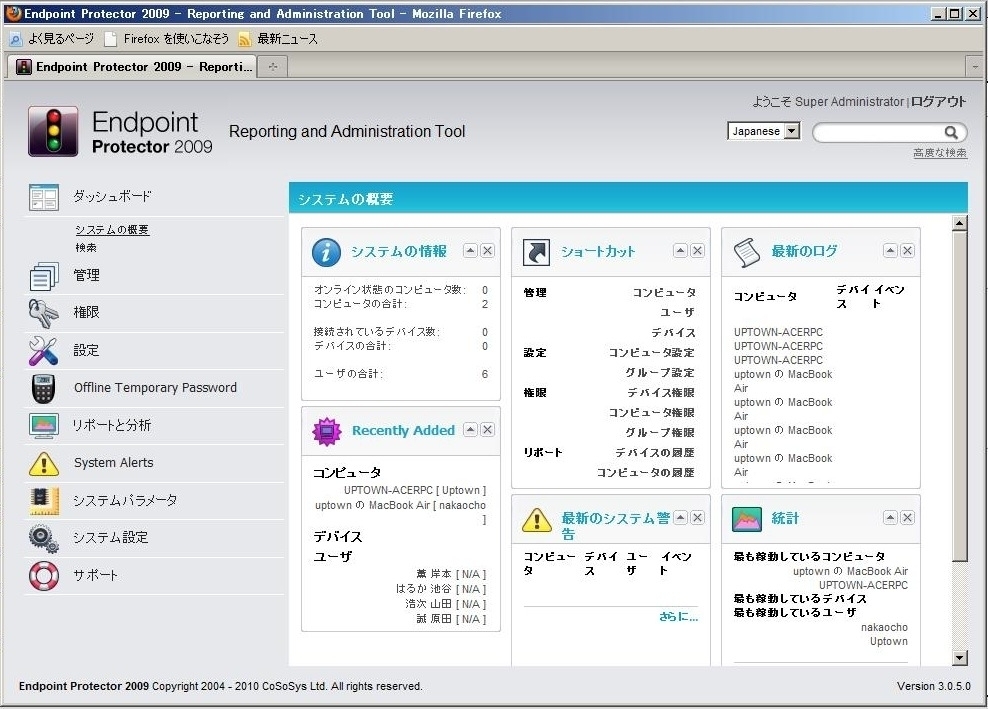Click the Endpoint Protector traffic light logo

coord(53,131)
